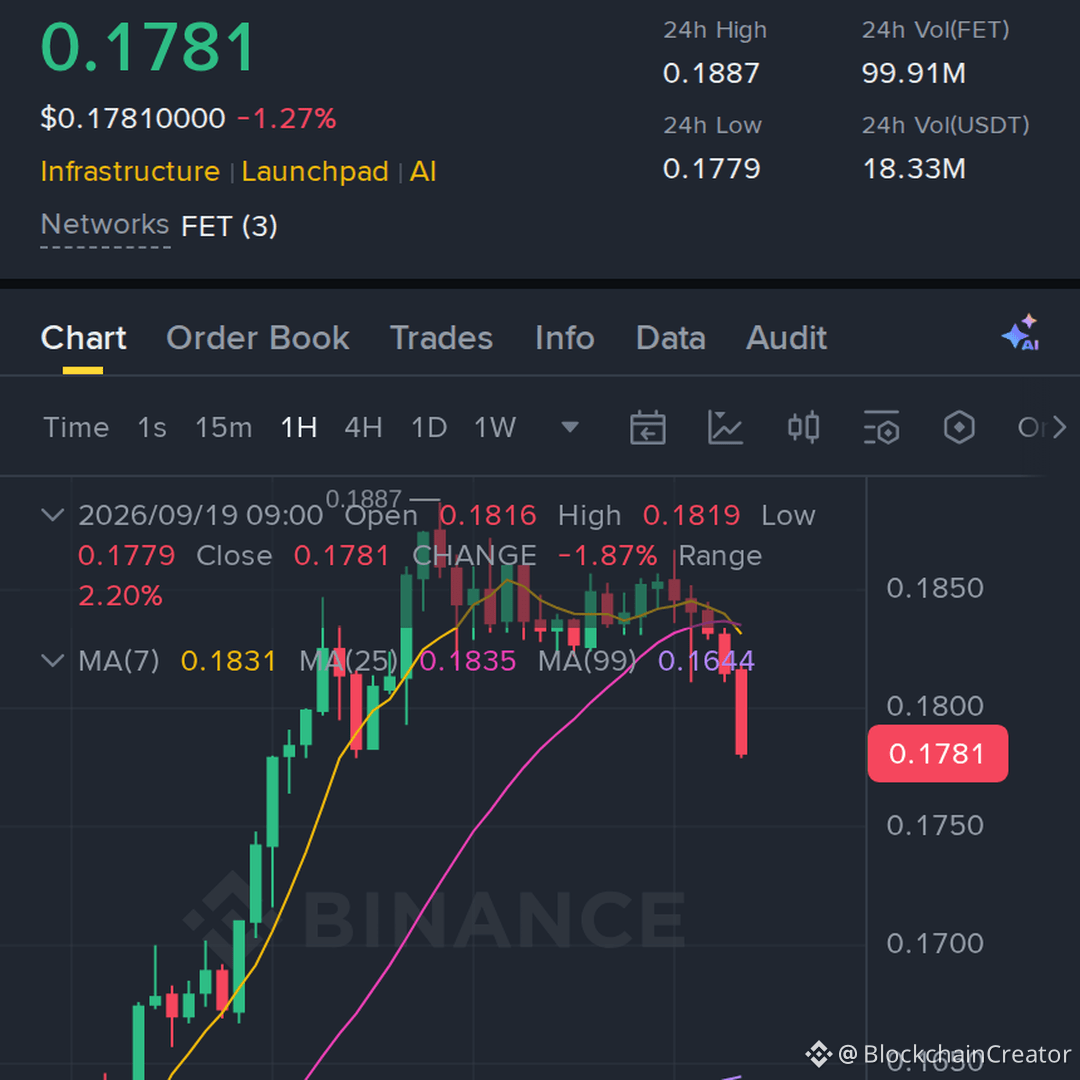The image size is (1080, 1080).
Task: Open the Infrastructure category link
Action: pos(130,172)
